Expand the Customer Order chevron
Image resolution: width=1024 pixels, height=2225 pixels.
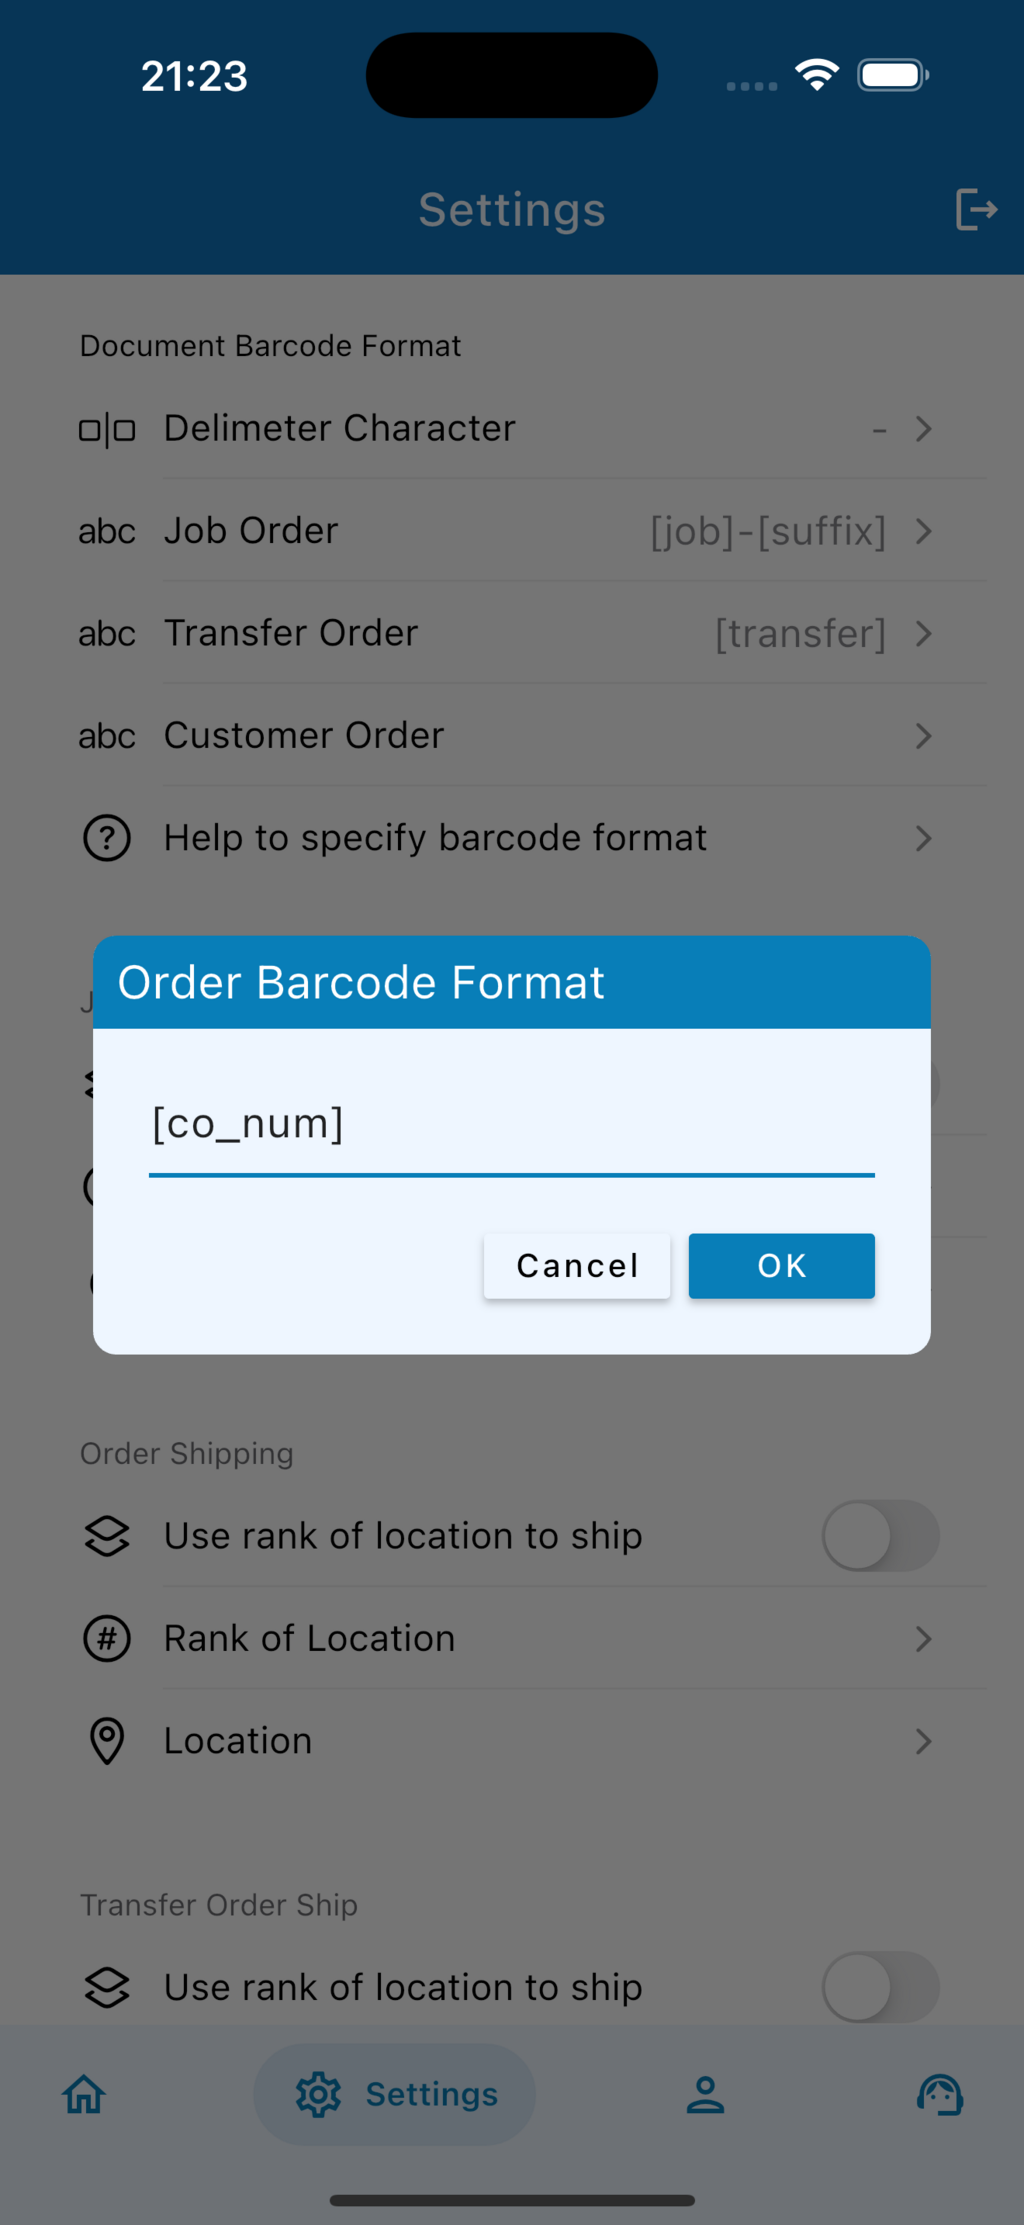click(923, 736)
